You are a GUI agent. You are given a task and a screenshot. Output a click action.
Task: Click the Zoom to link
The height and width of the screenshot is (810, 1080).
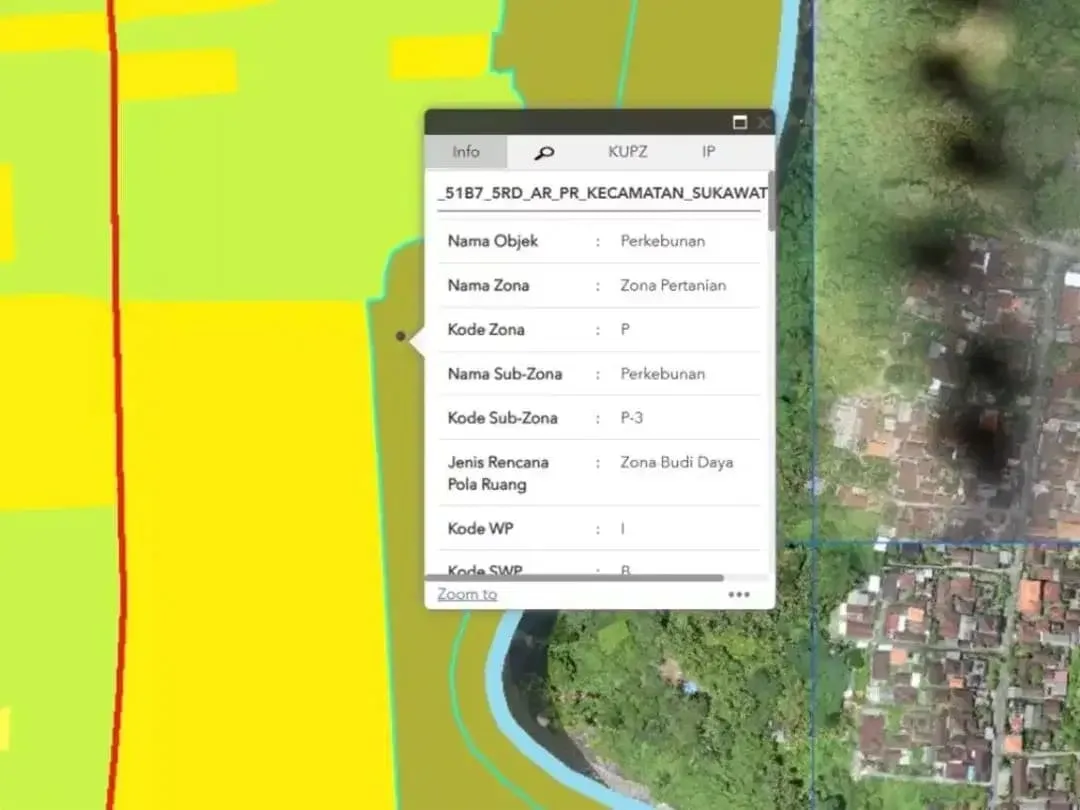467,594
